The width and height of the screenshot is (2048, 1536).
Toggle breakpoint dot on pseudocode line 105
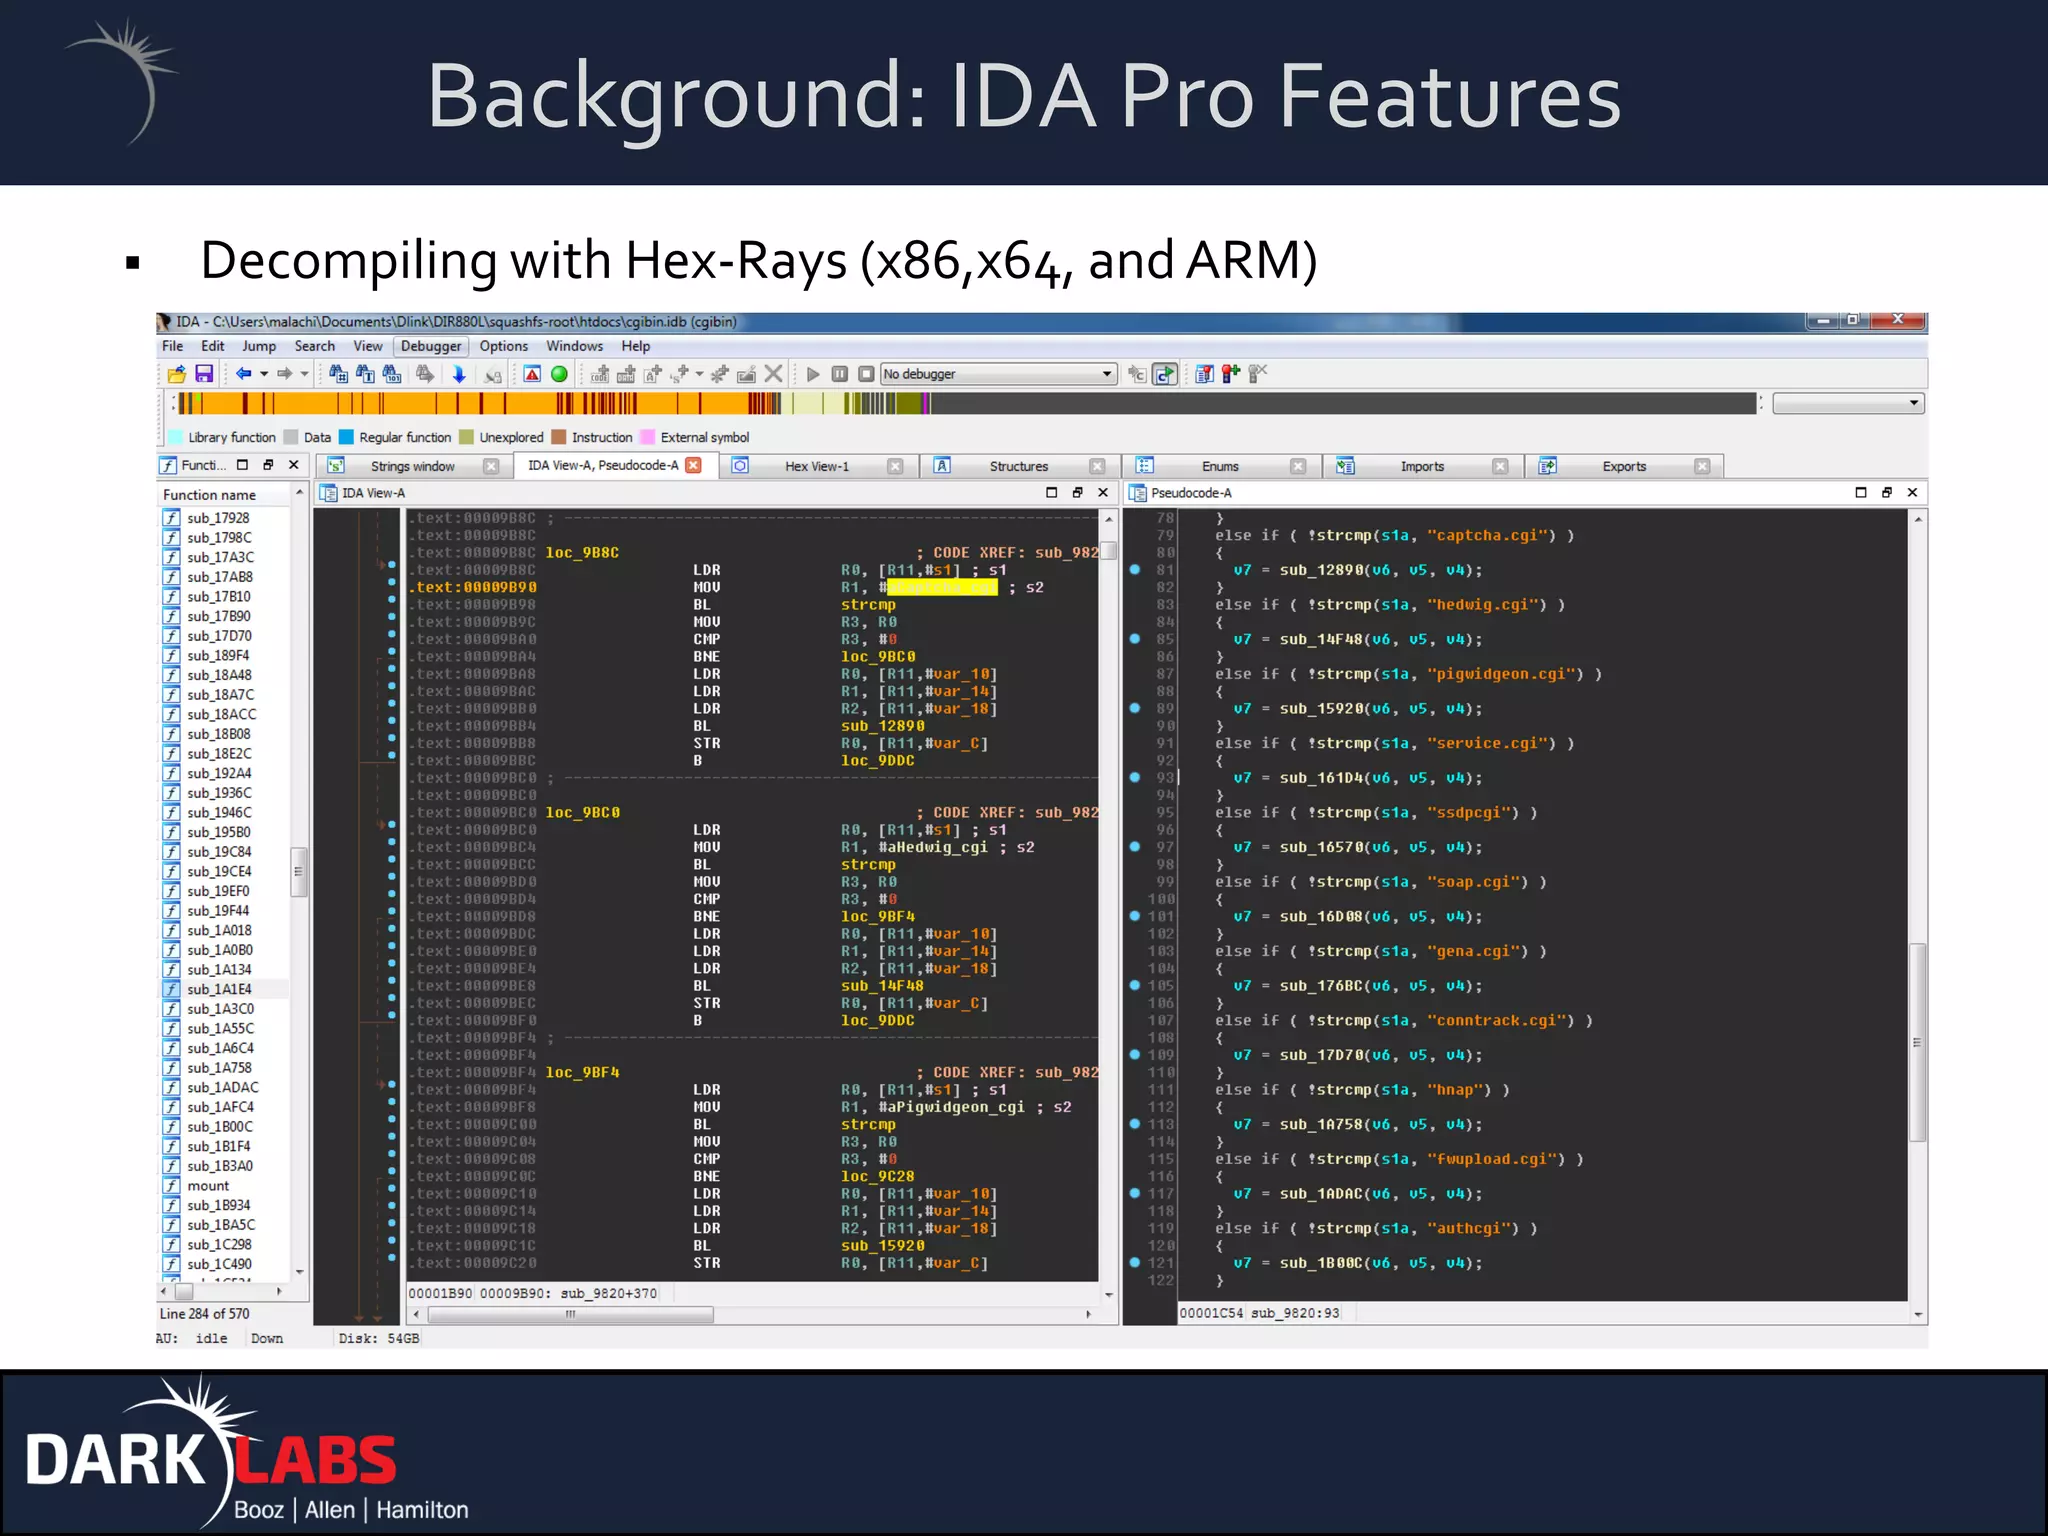pyautogui.click(x=1135, y=986)
